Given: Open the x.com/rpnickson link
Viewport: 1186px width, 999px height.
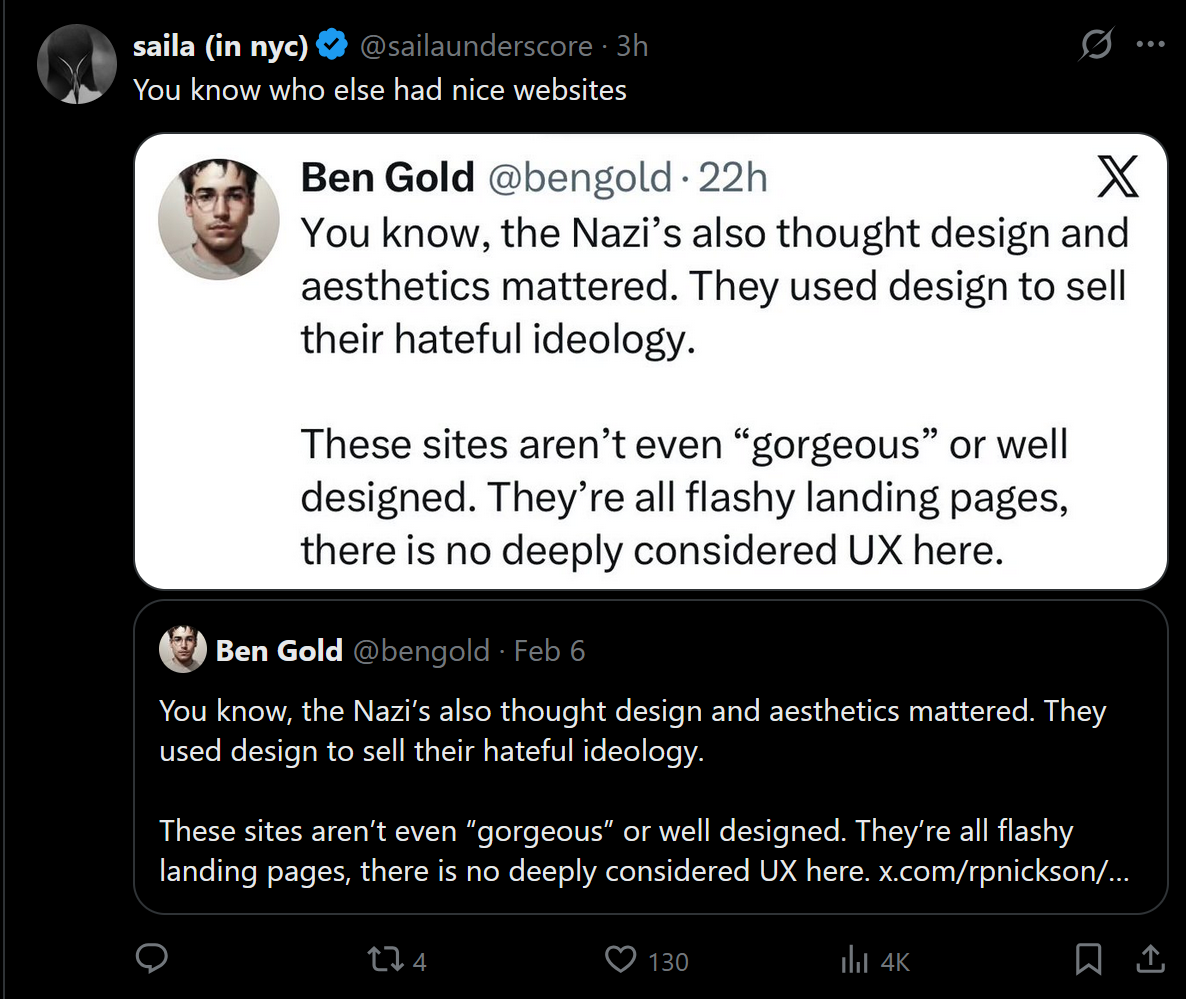Looking at the screenshot, I should 1003,871.
